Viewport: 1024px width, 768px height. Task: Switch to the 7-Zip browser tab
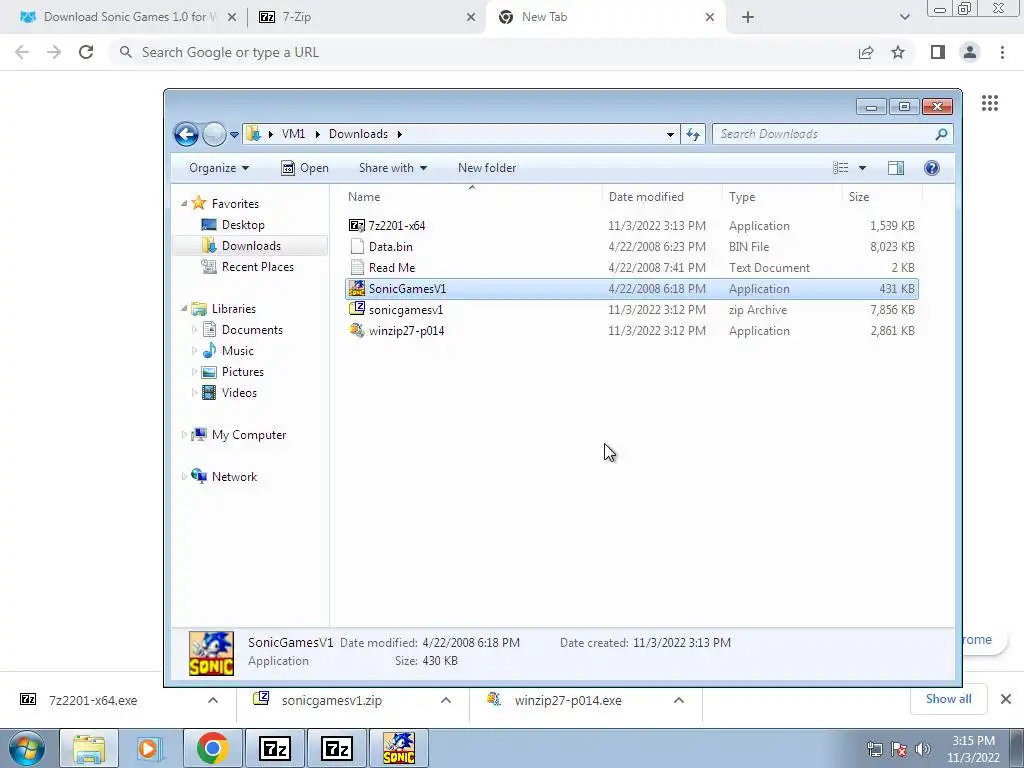click(366, 17)
